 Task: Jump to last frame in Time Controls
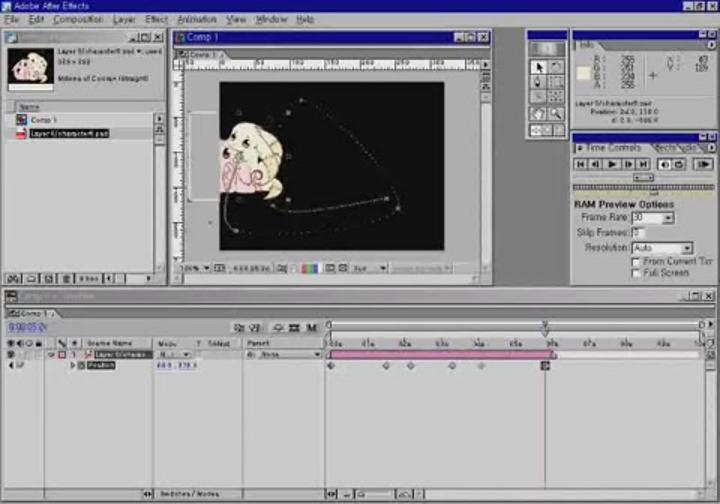click(643, 164)
